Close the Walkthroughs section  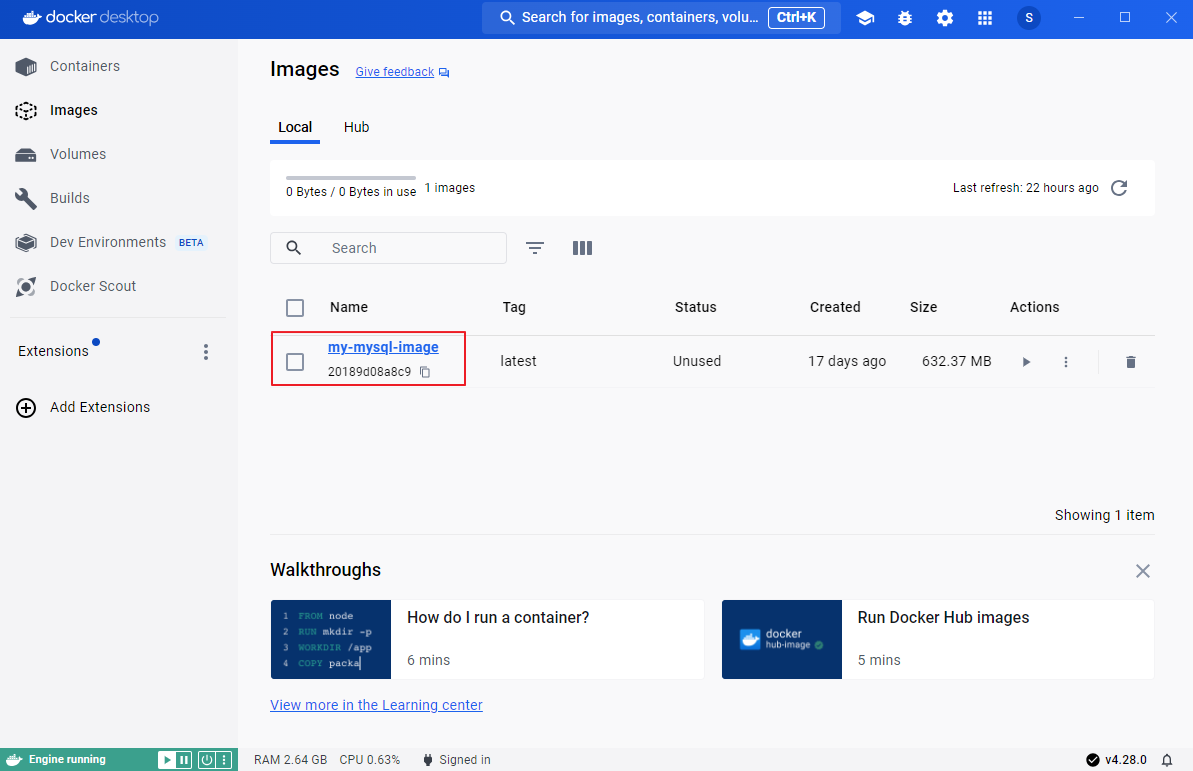pyautogui.click(x=1143, y=571)
